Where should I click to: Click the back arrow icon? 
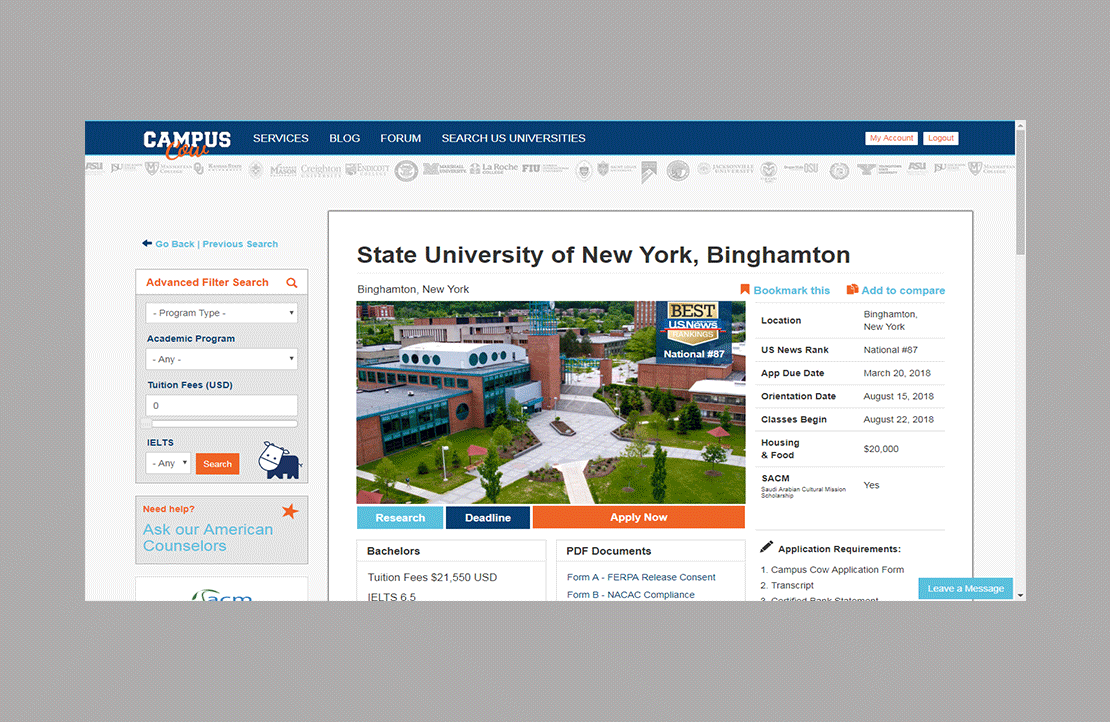[147, 243]
